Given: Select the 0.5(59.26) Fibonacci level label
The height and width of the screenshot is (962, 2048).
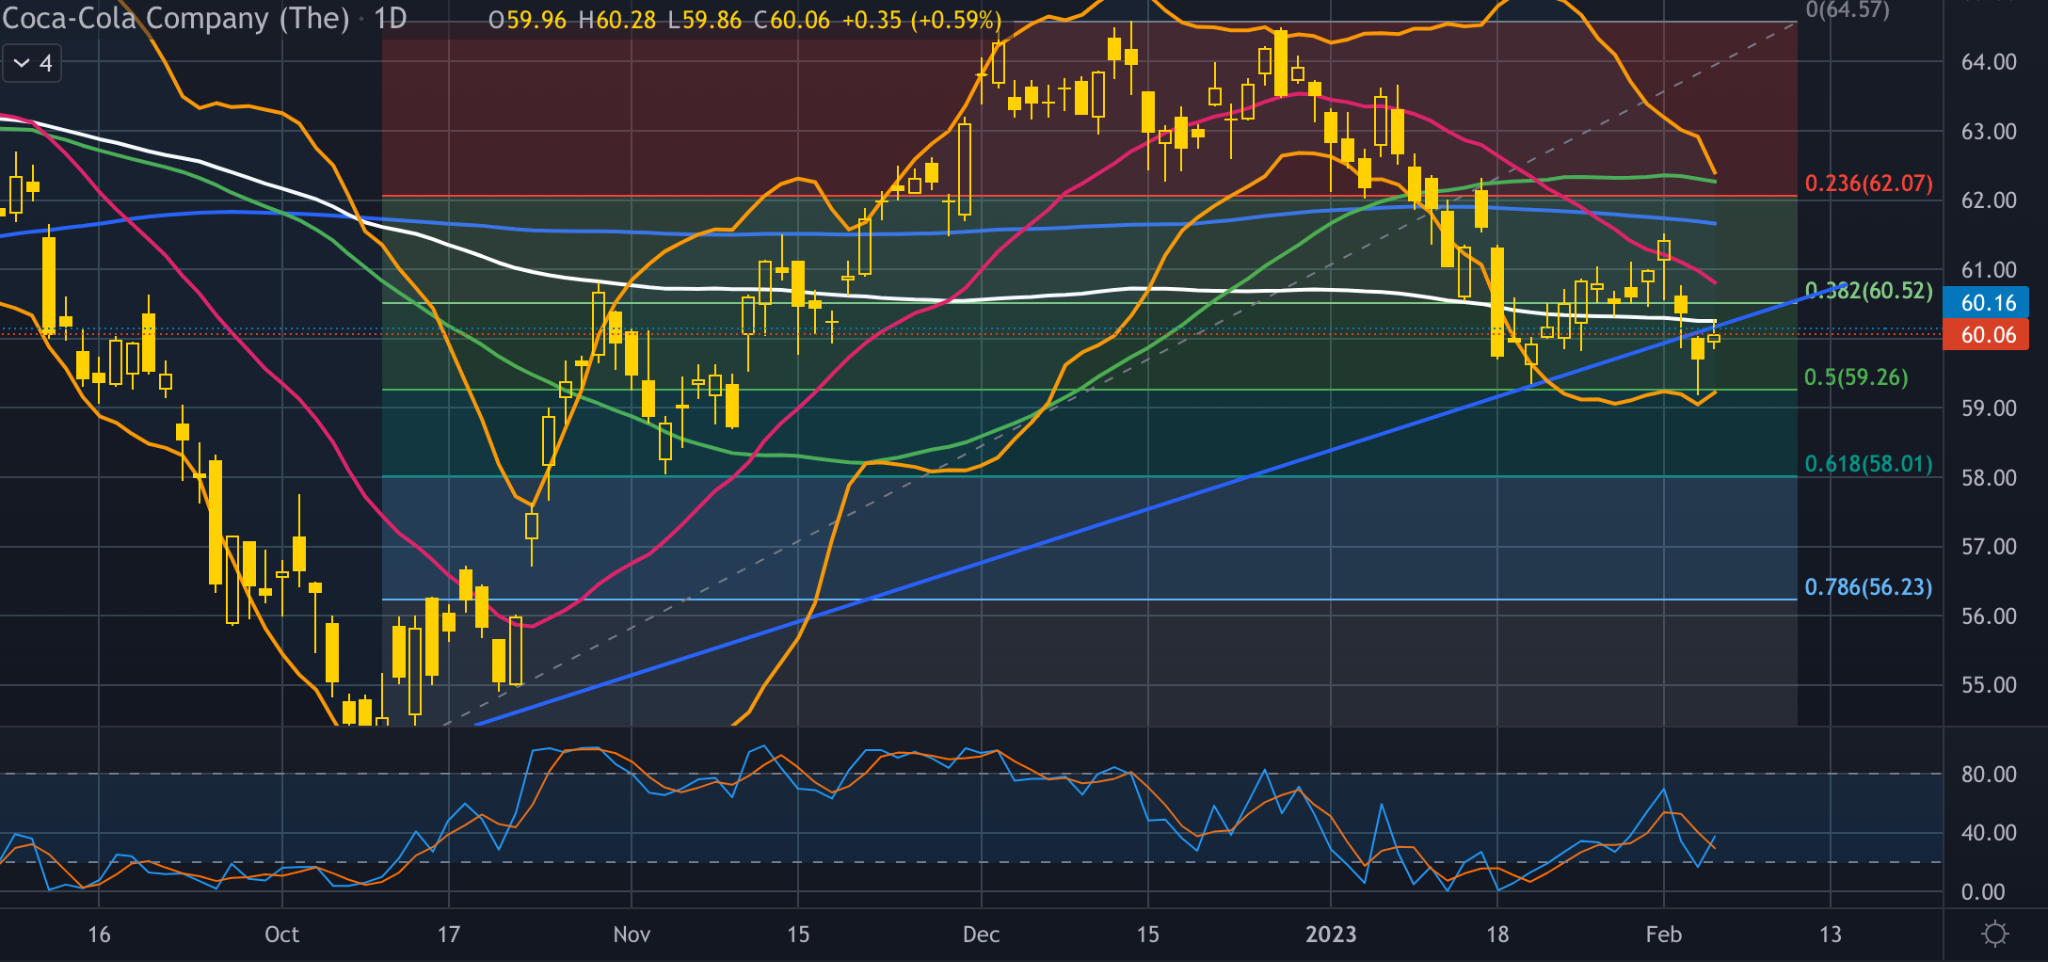Looking at the screenshot, I should coord(1856,377).
